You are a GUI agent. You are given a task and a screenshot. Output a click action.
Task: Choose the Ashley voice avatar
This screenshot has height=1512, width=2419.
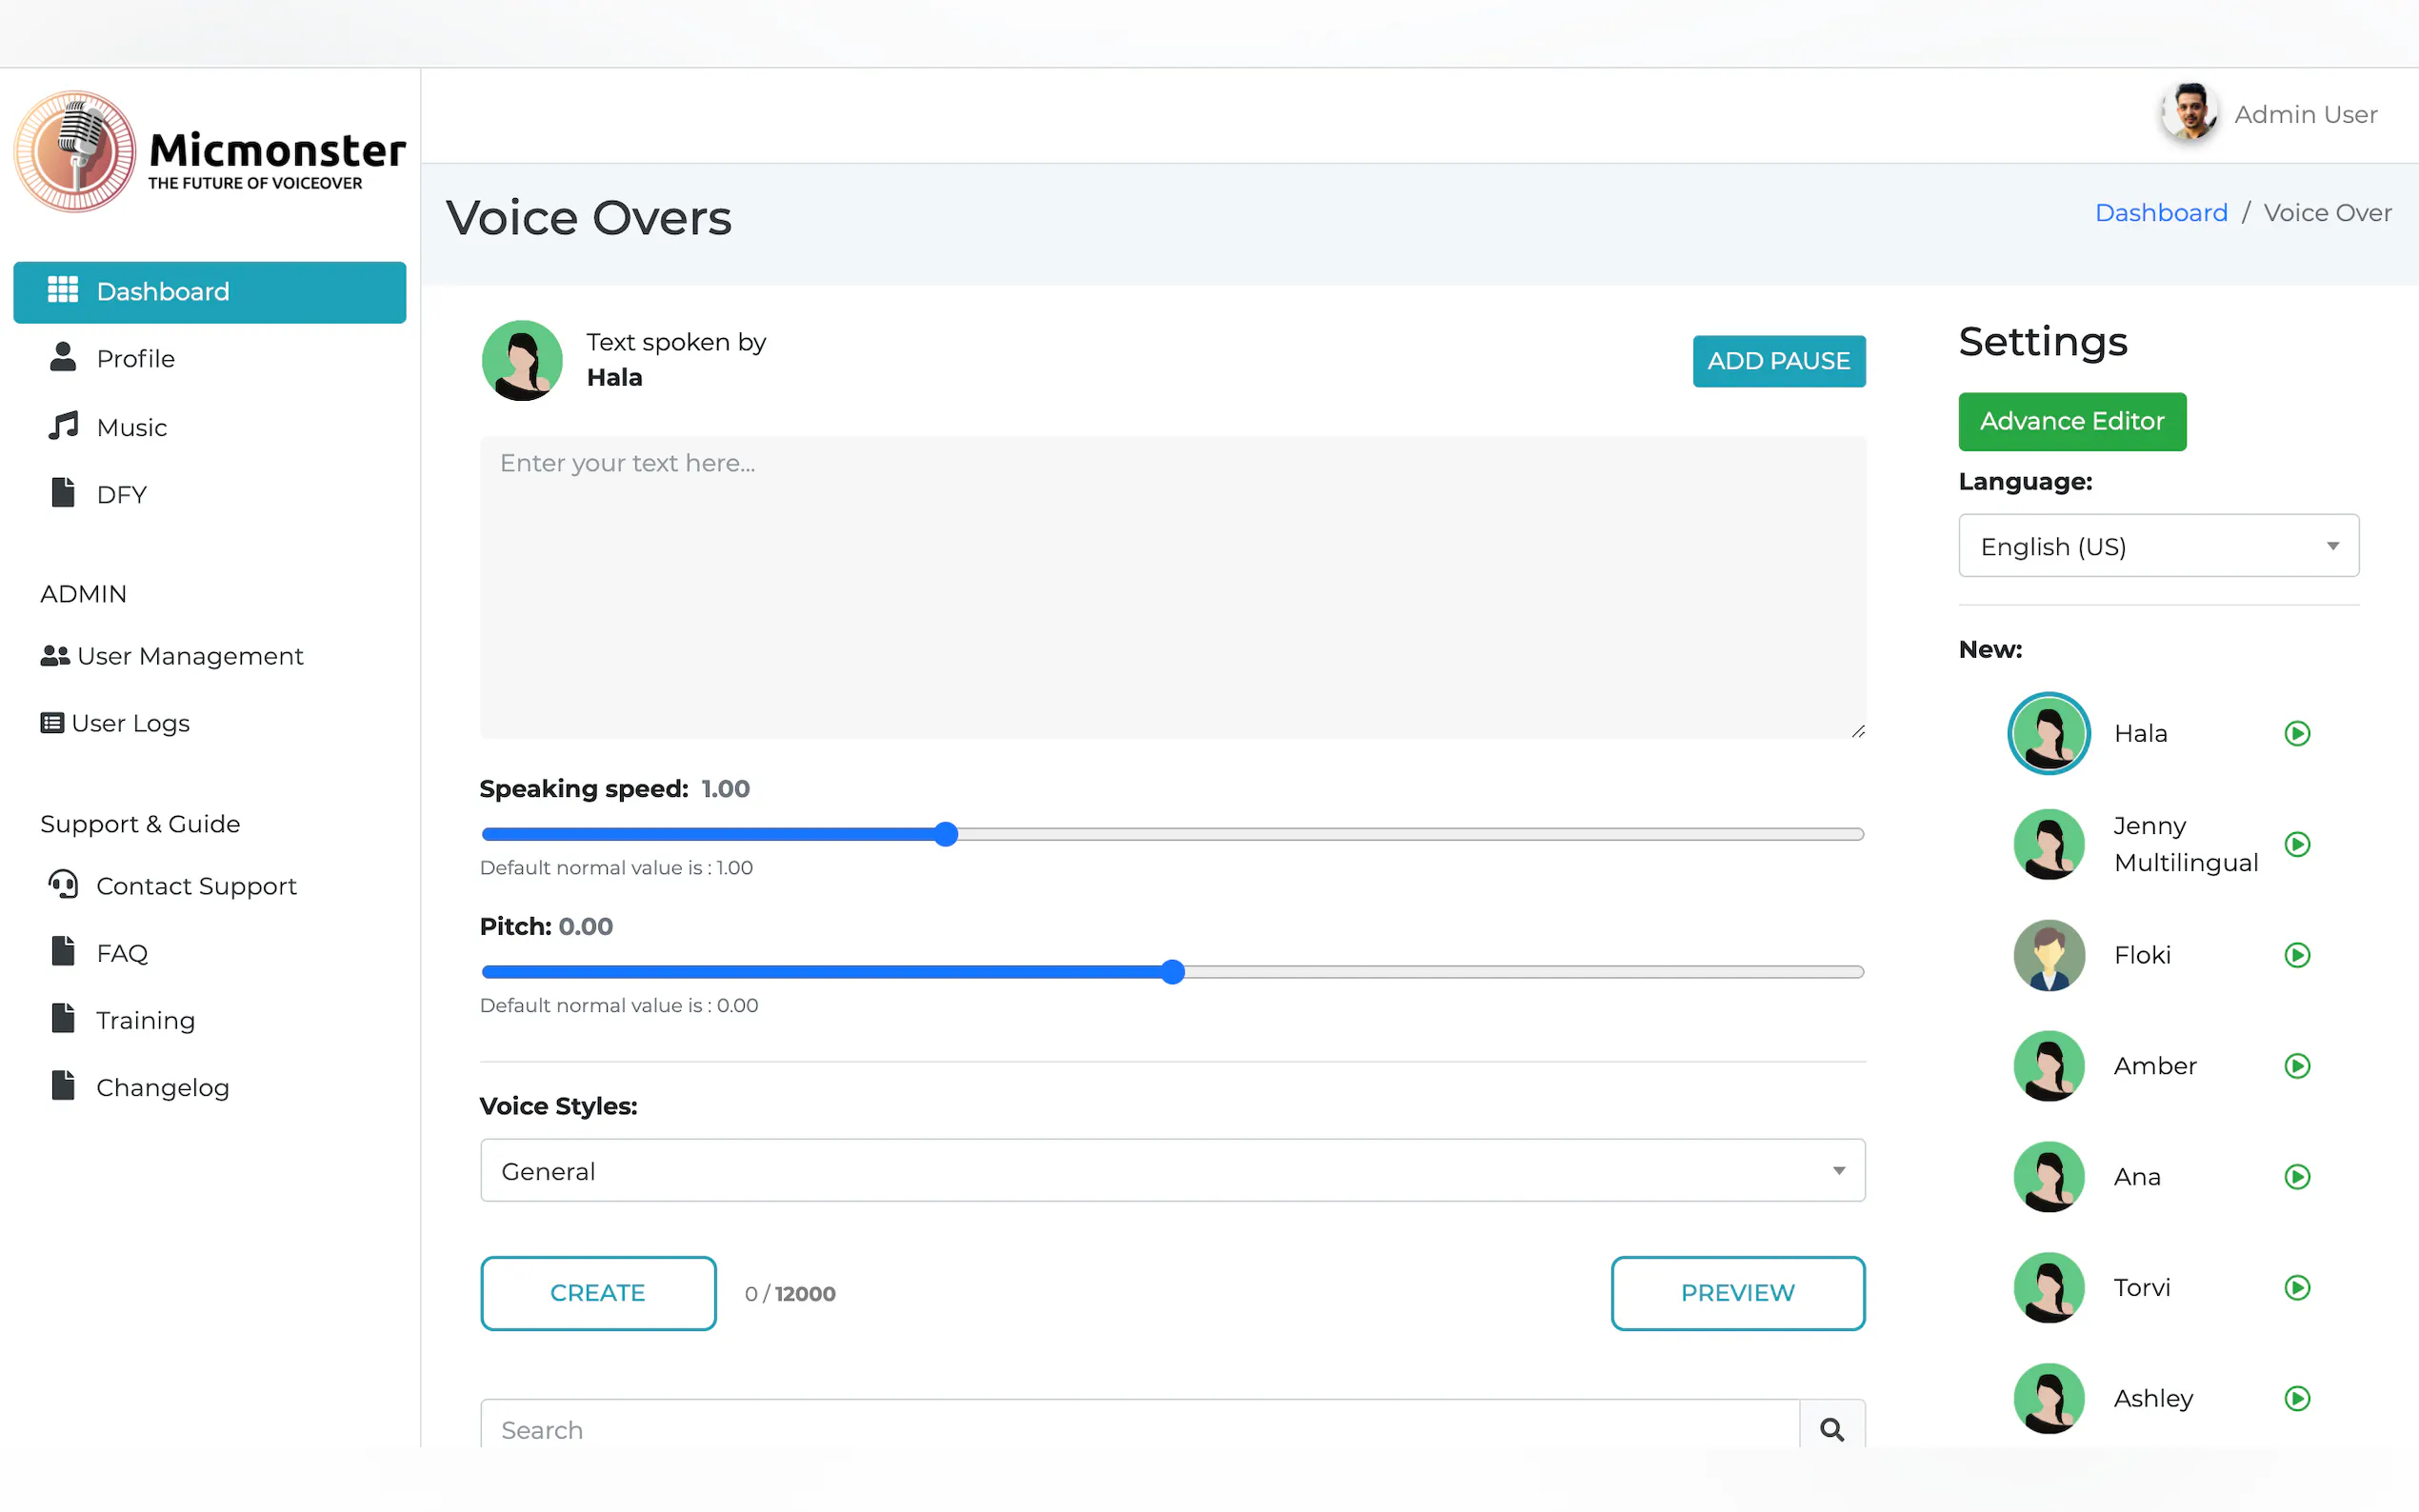point(2048,1398)
